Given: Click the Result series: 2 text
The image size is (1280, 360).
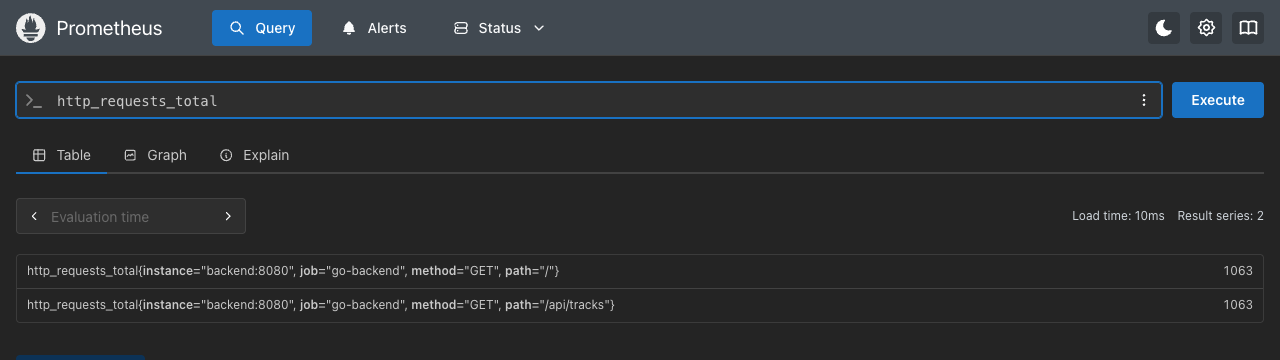Looking at the screenshot, I should point(1221,216).
